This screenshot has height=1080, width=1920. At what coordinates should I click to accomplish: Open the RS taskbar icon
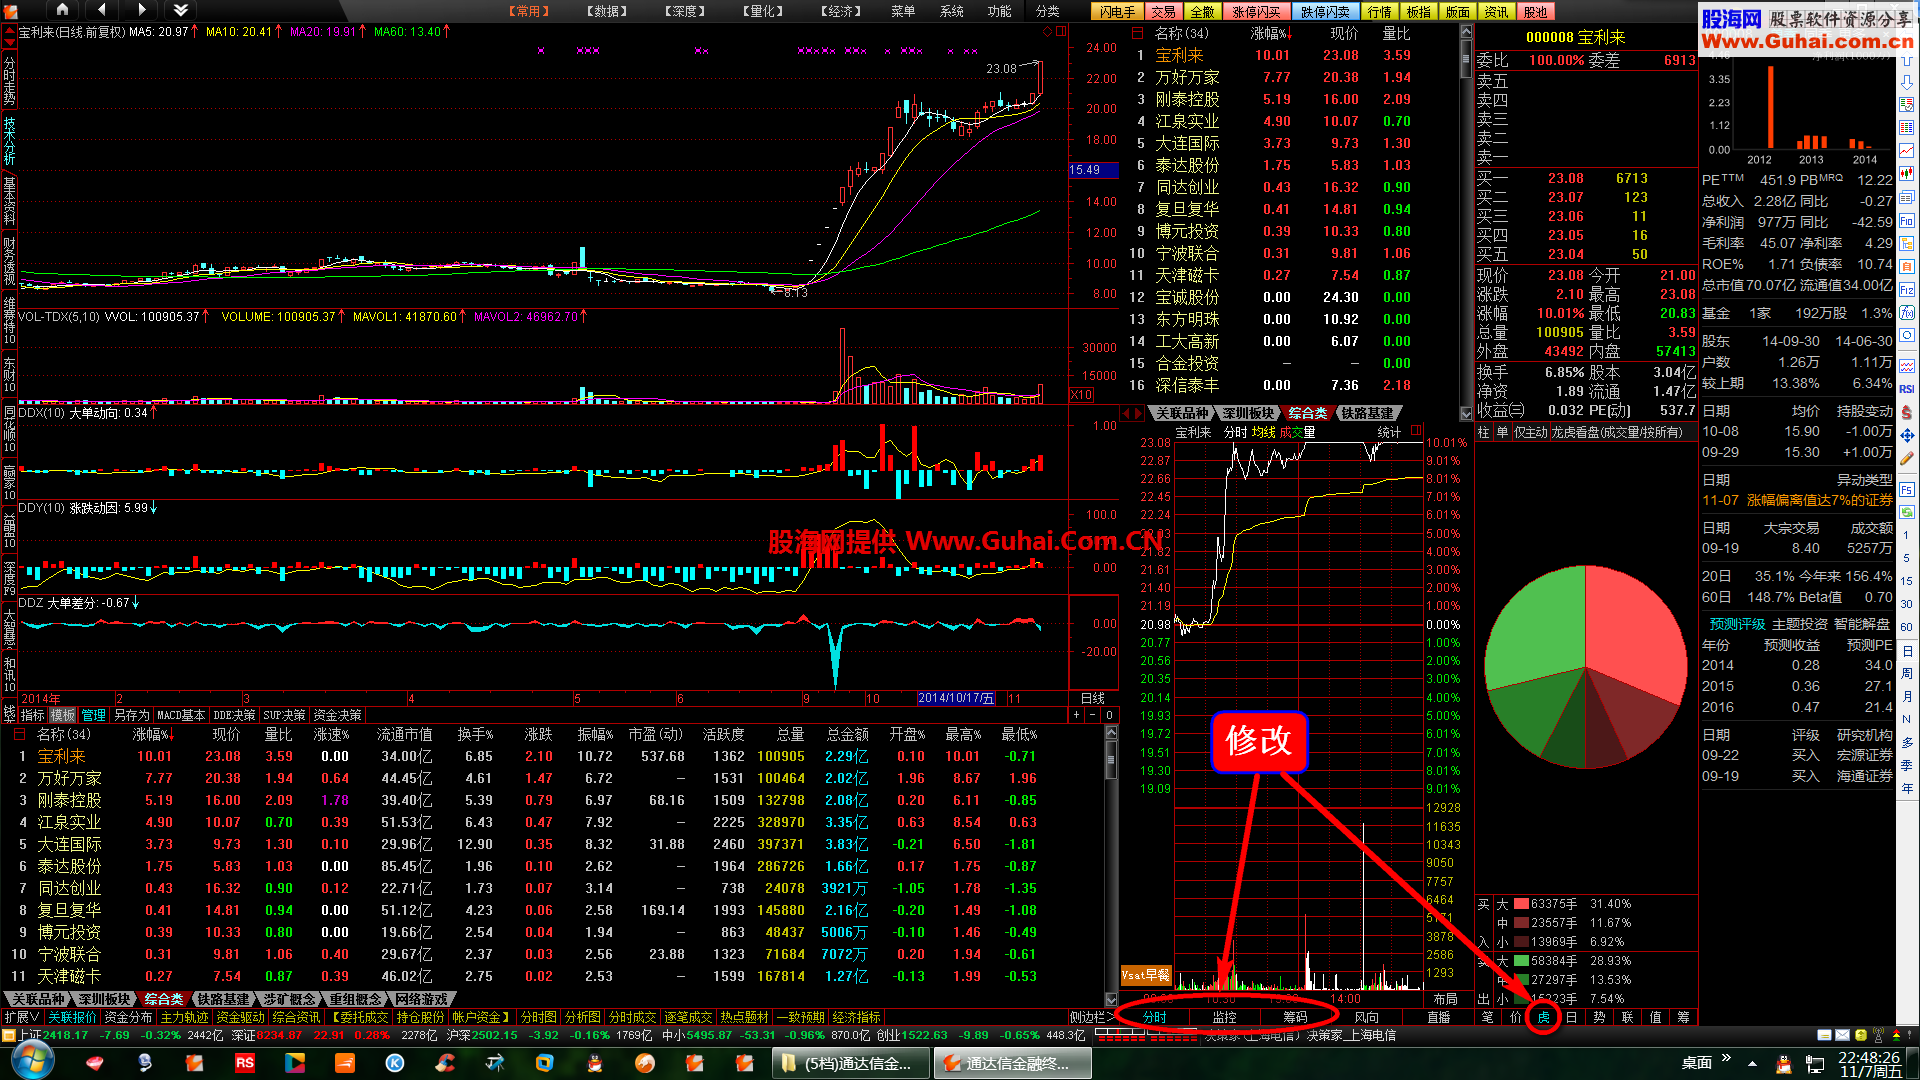(245, 1062)
